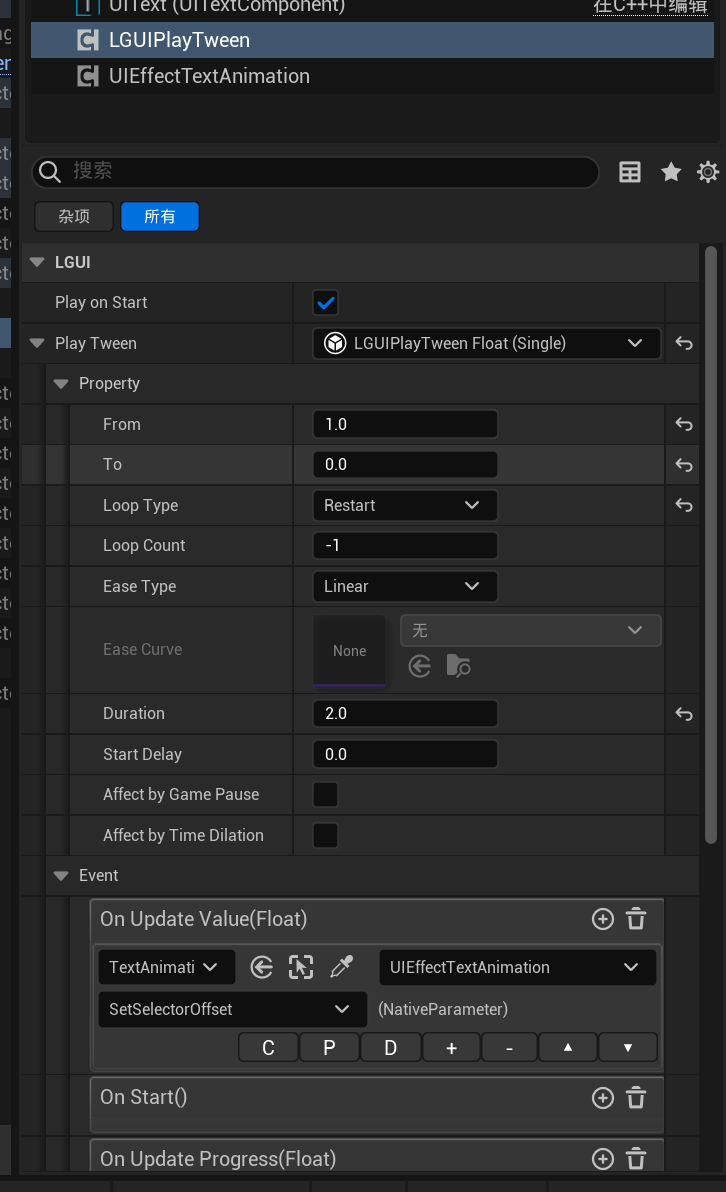This screenshot has height=1192, width=726.
Task: Open the Loop Type dropdown
Action: click(x=404, y=506)
